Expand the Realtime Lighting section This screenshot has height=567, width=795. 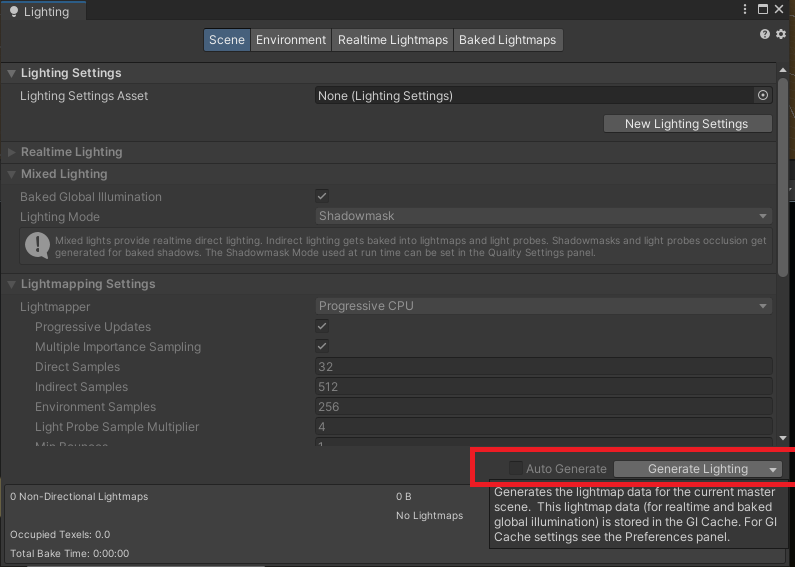point(71,152)
